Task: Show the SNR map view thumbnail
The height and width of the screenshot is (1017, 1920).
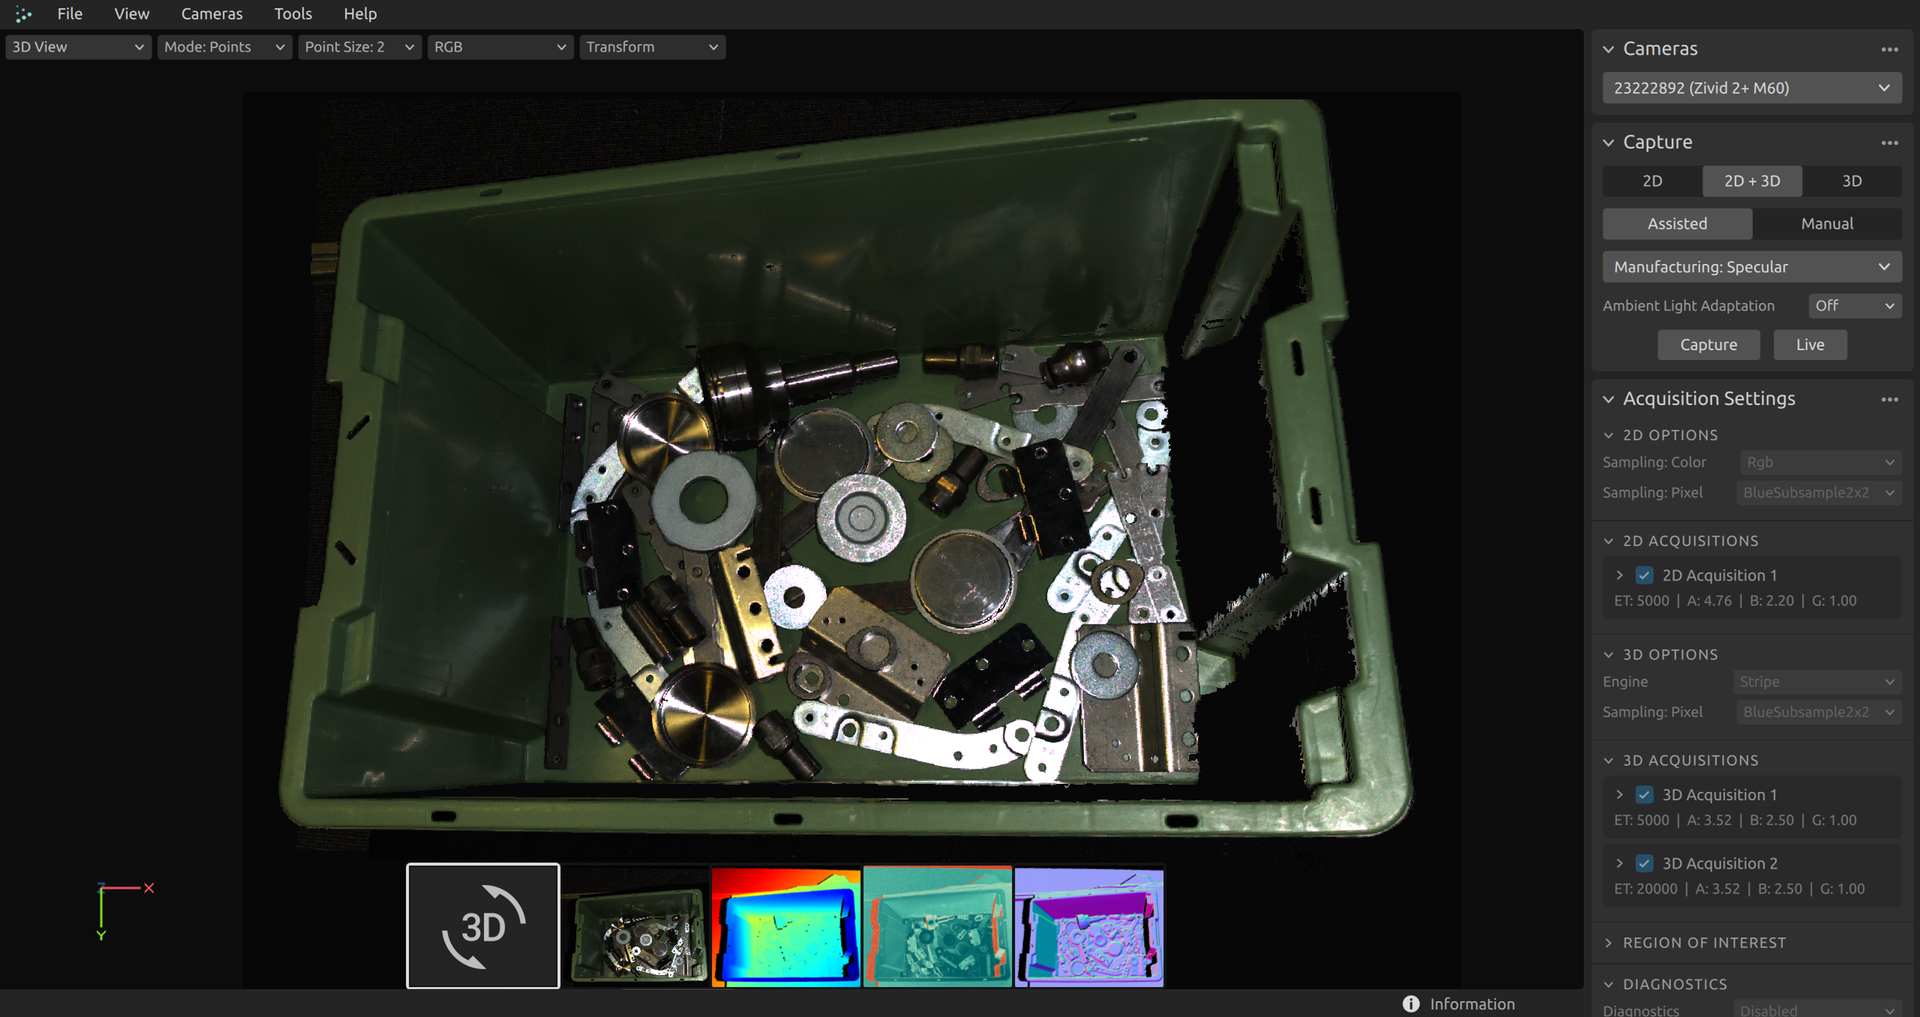Action: tap(937, 926)
